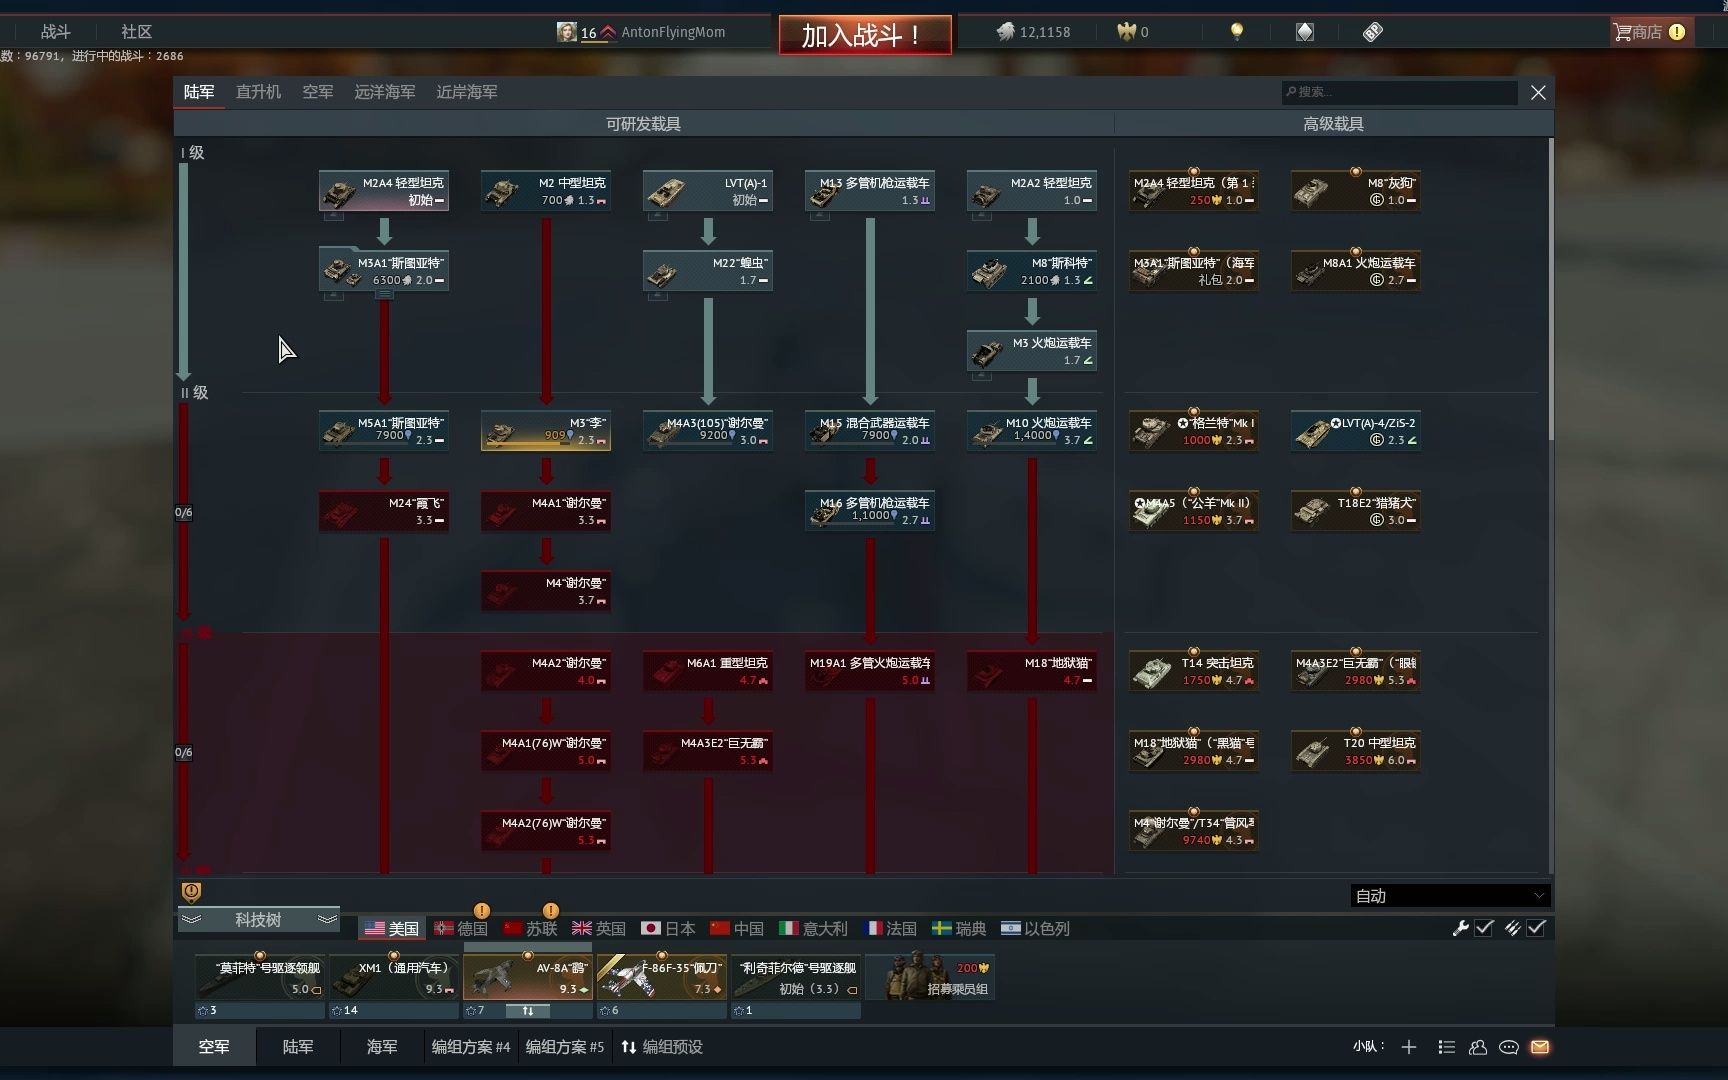The image size is (1728, 1080).
Task: Click the add squad member plus icon
Action: pyautogui.click(x=1409, y=1047)
